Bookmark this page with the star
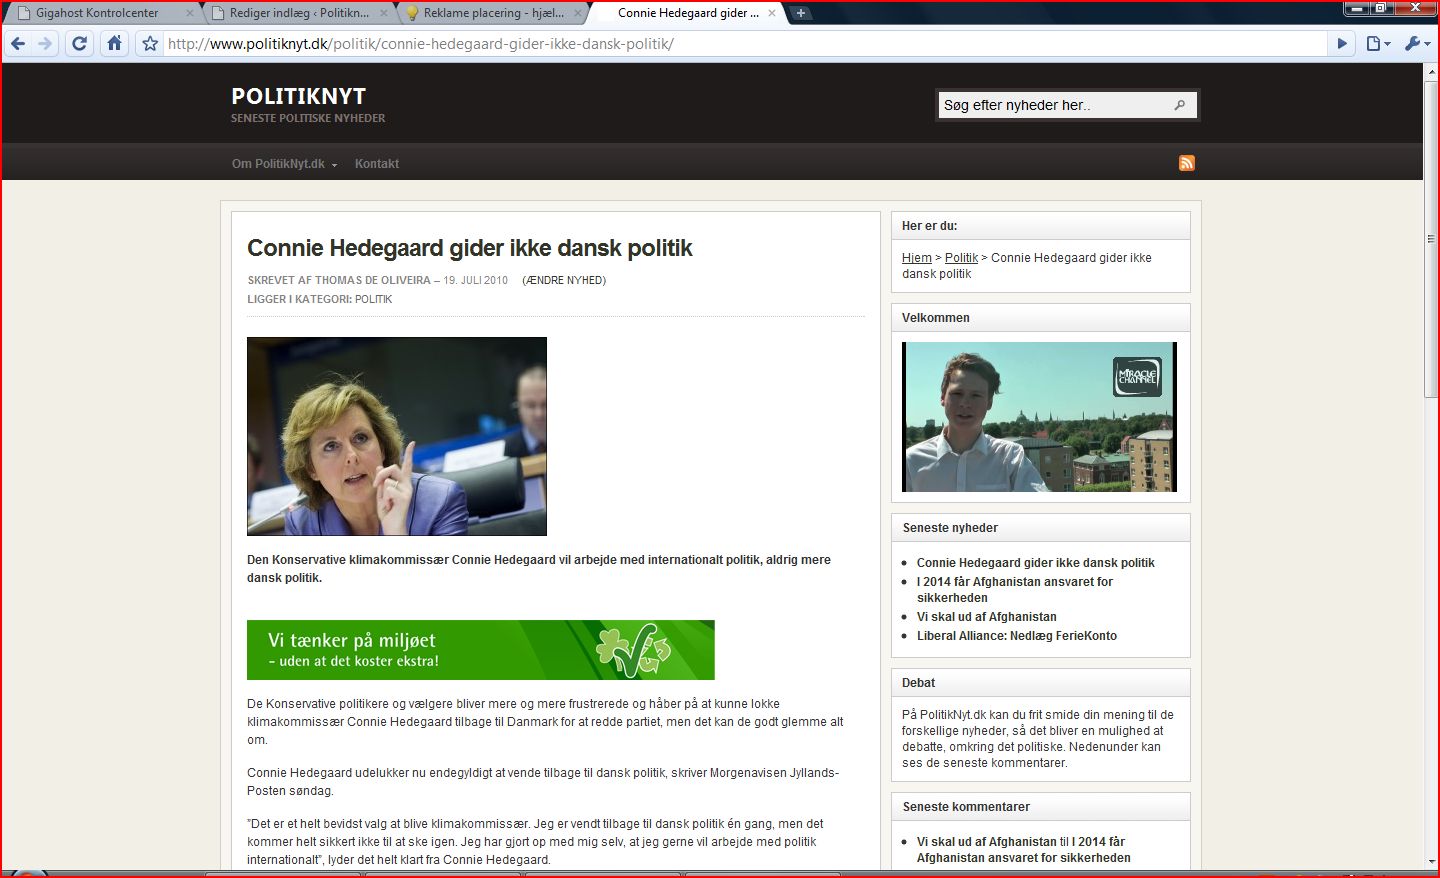Viewport: 1440px width, 878px height. (x=150, y=43)
